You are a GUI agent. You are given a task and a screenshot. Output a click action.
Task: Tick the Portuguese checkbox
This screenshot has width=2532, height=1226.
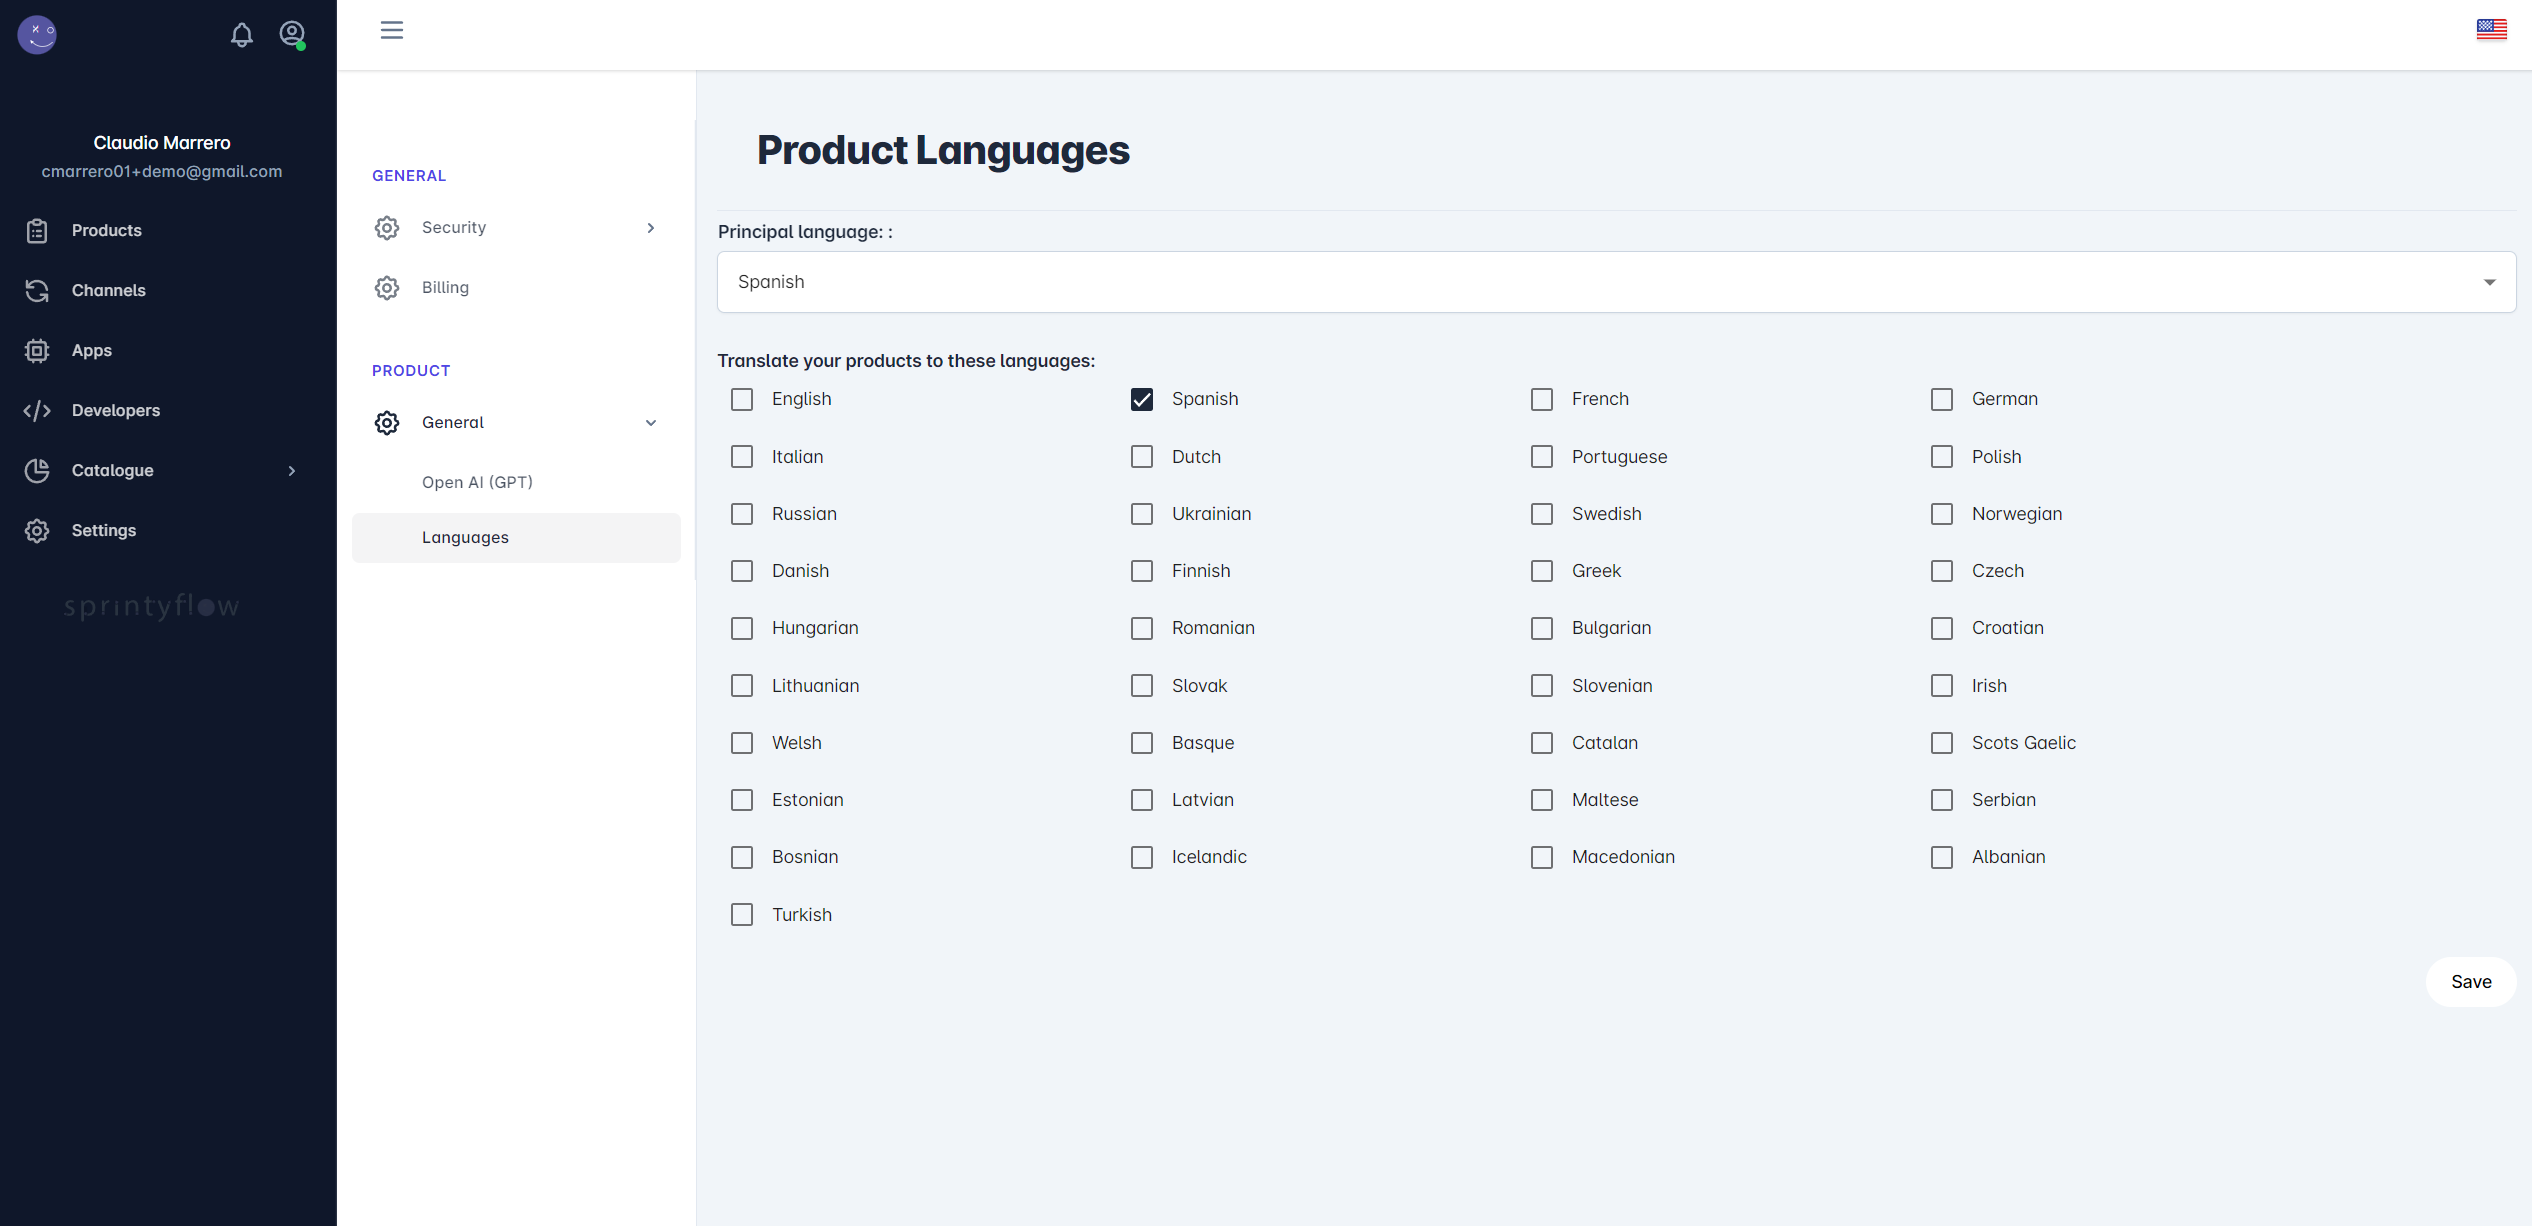(1542, 457)
